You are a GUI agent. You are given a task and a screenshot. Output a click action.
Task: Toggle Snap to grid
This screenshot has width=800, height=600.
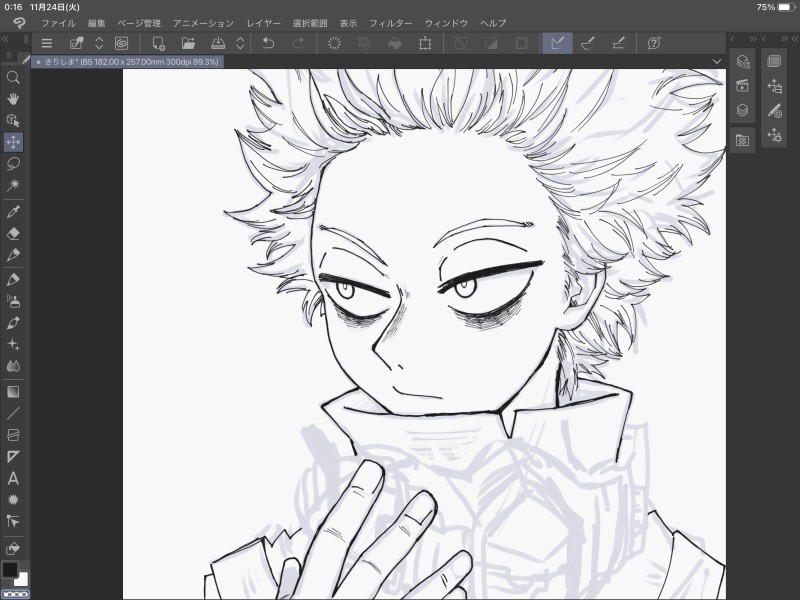(x=618, y=43)
